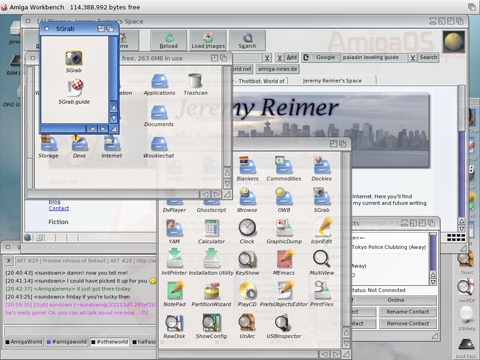Select the #amigaworld channel tab
Viewport: 480px width, 360px height.
[67, 342]
